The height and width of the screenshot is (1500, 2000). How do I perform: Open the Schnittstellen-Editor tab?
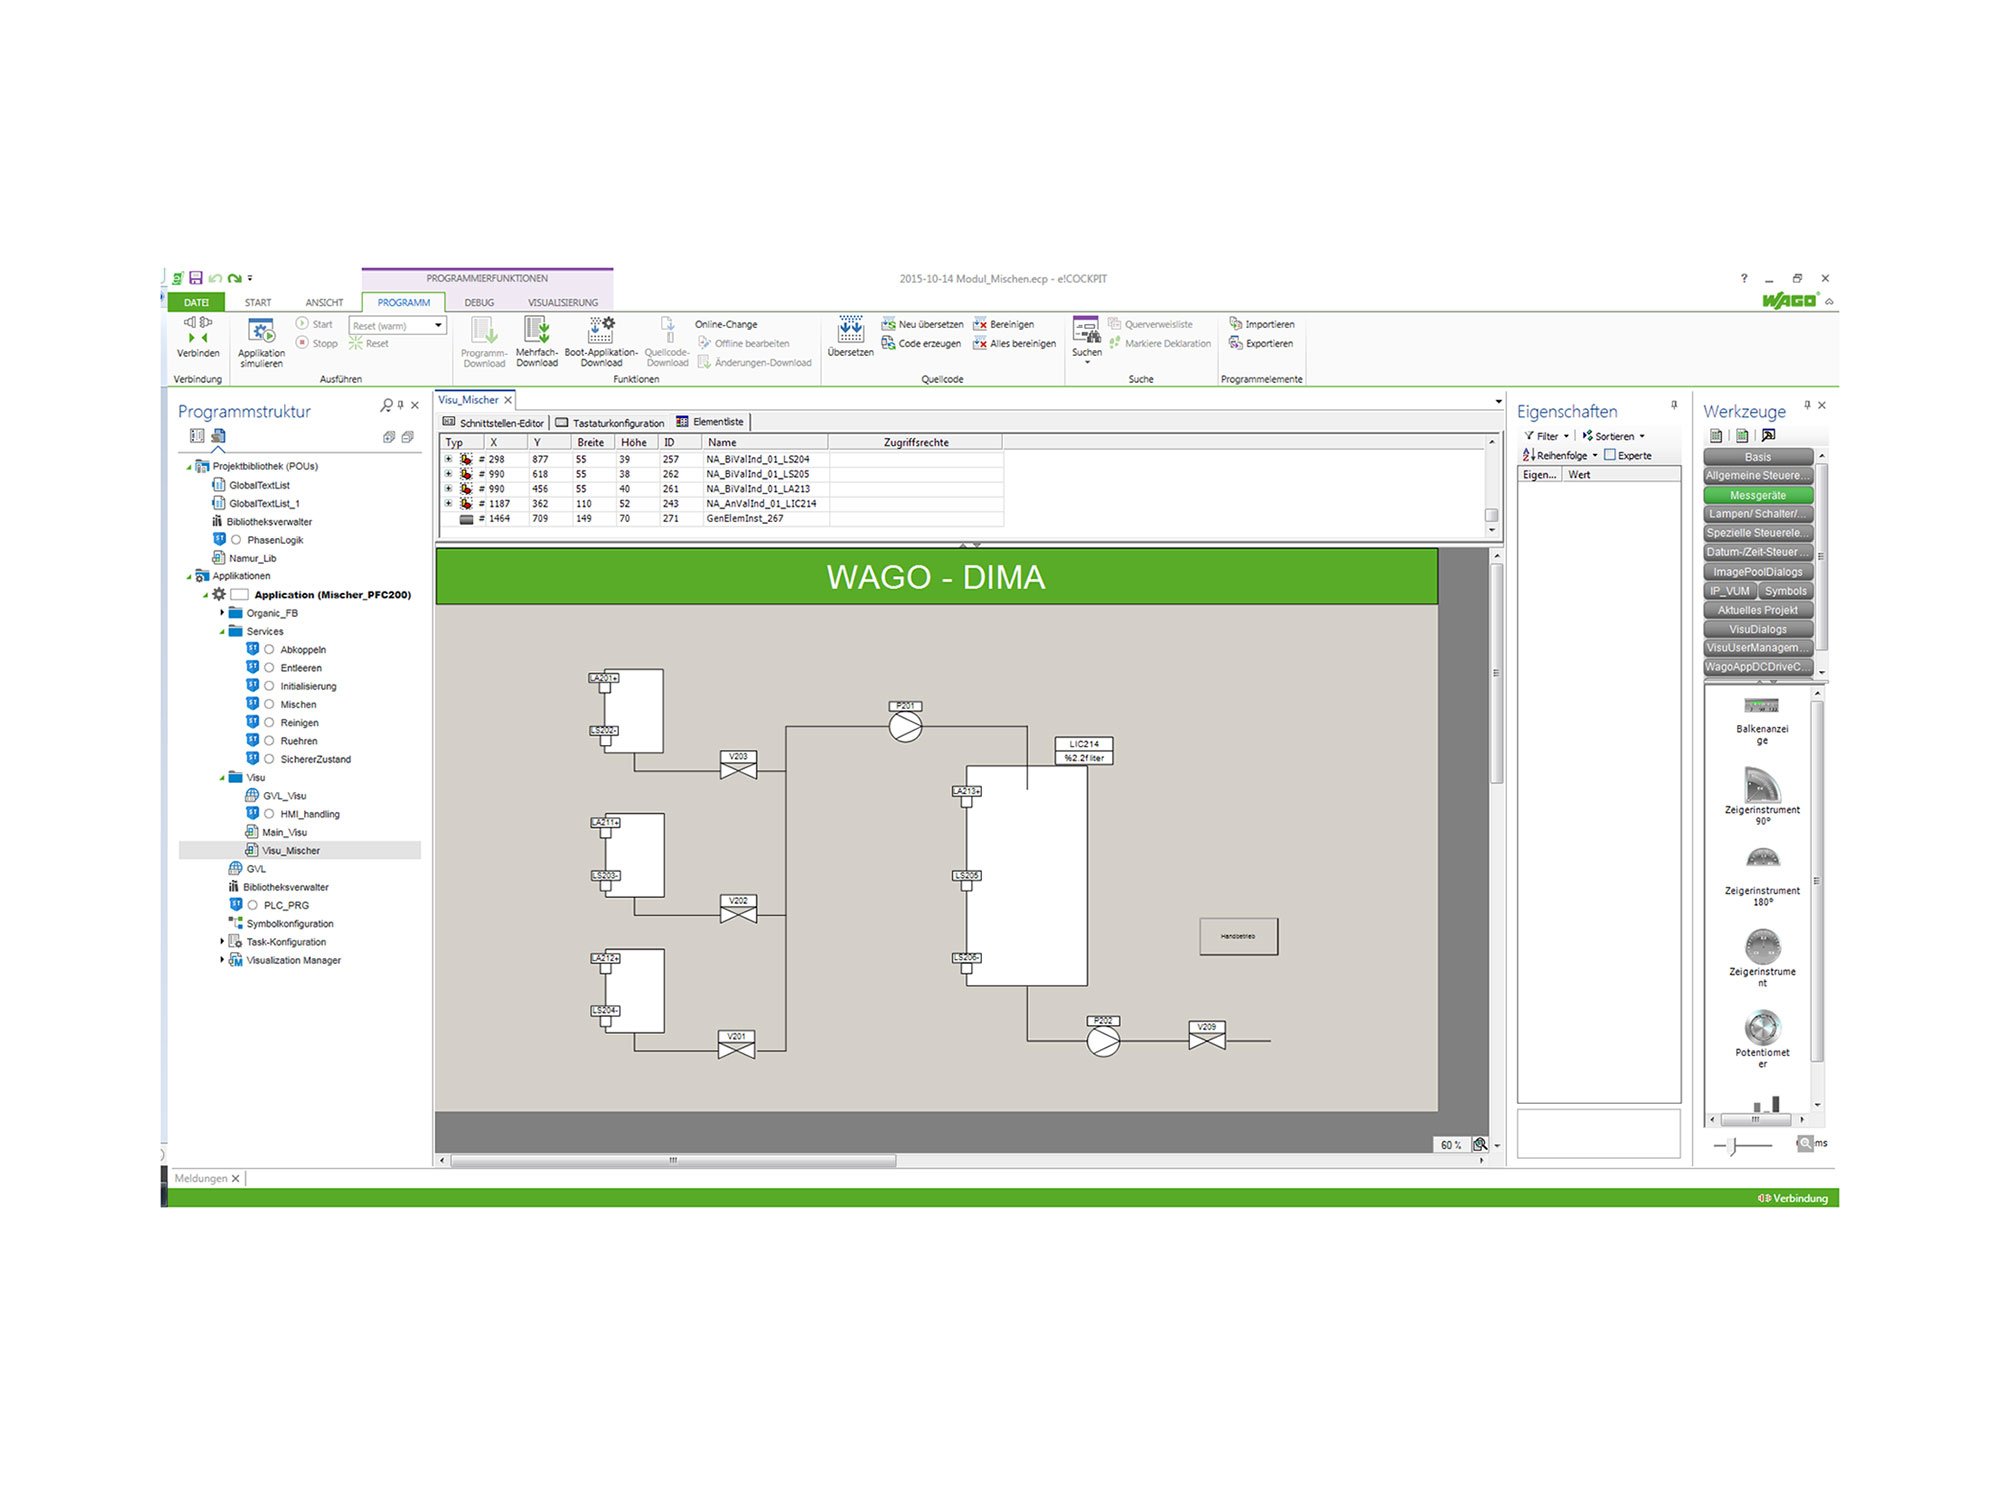click(x=493, y=422)
